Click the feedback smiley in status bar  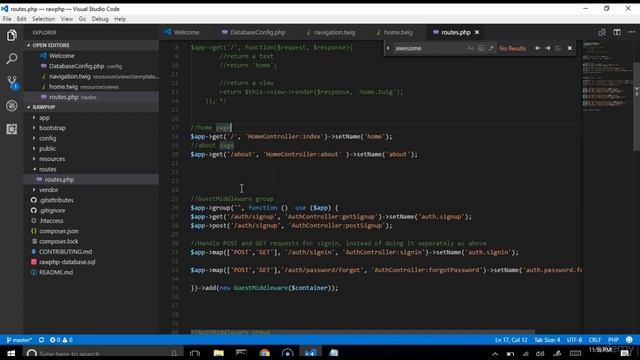(629, 340)
